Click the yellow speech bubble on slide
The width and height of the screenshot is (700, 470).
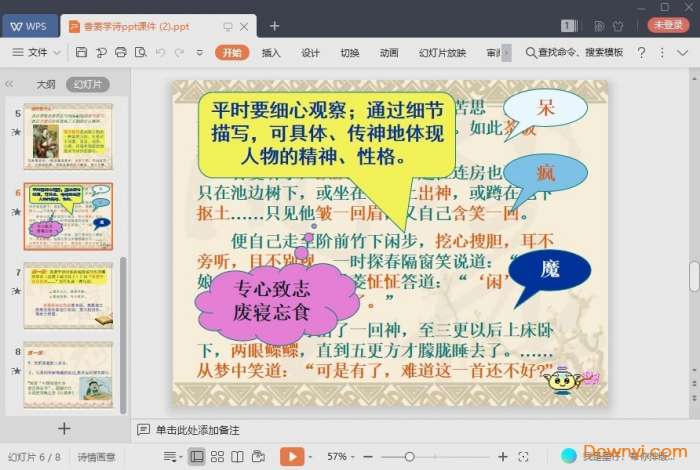click(327, 134)
